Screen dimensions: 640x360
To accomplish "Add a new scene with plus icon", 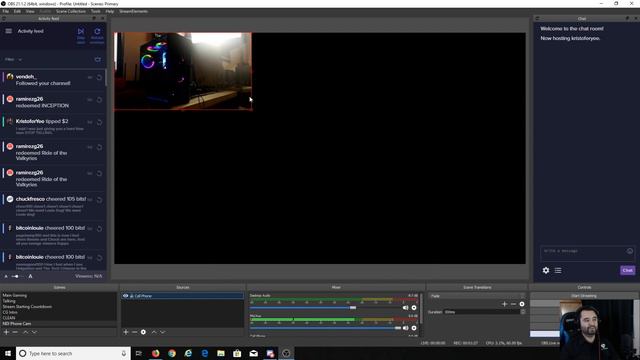I will tap(6, 332).
